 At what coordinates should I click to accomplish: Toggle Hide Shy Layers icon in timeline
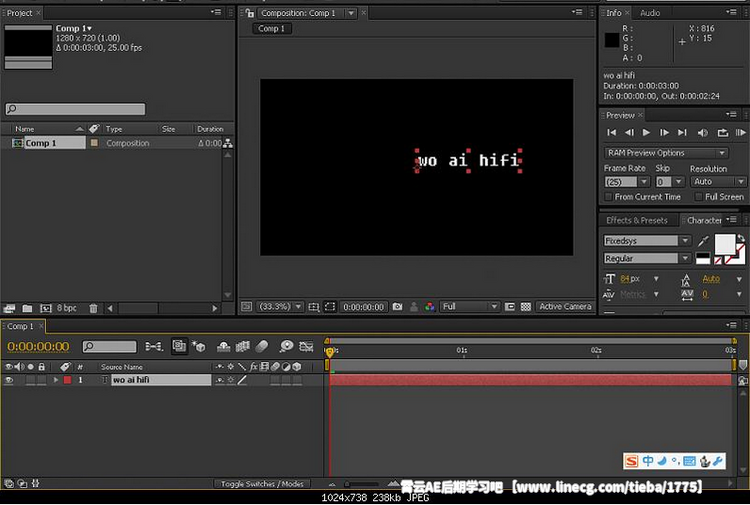click(x=223, y=346)
